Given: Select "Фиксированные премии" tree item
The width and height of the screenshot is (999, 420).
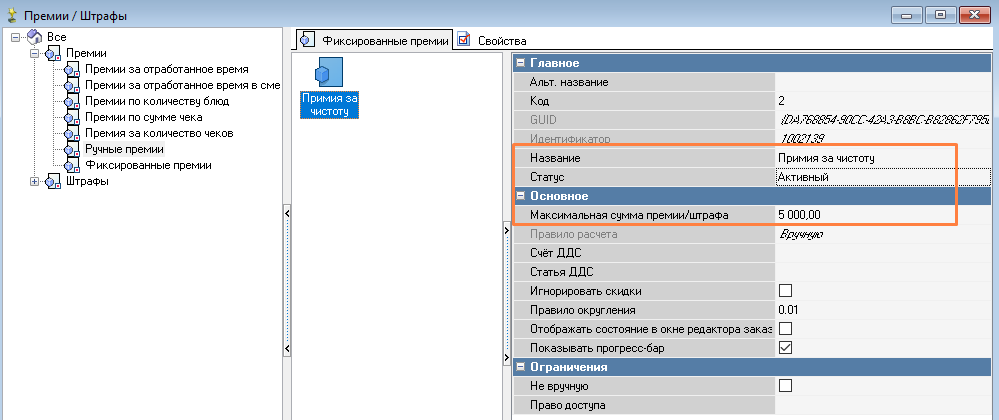Looking at the screenshot, I should pos(148,165).
